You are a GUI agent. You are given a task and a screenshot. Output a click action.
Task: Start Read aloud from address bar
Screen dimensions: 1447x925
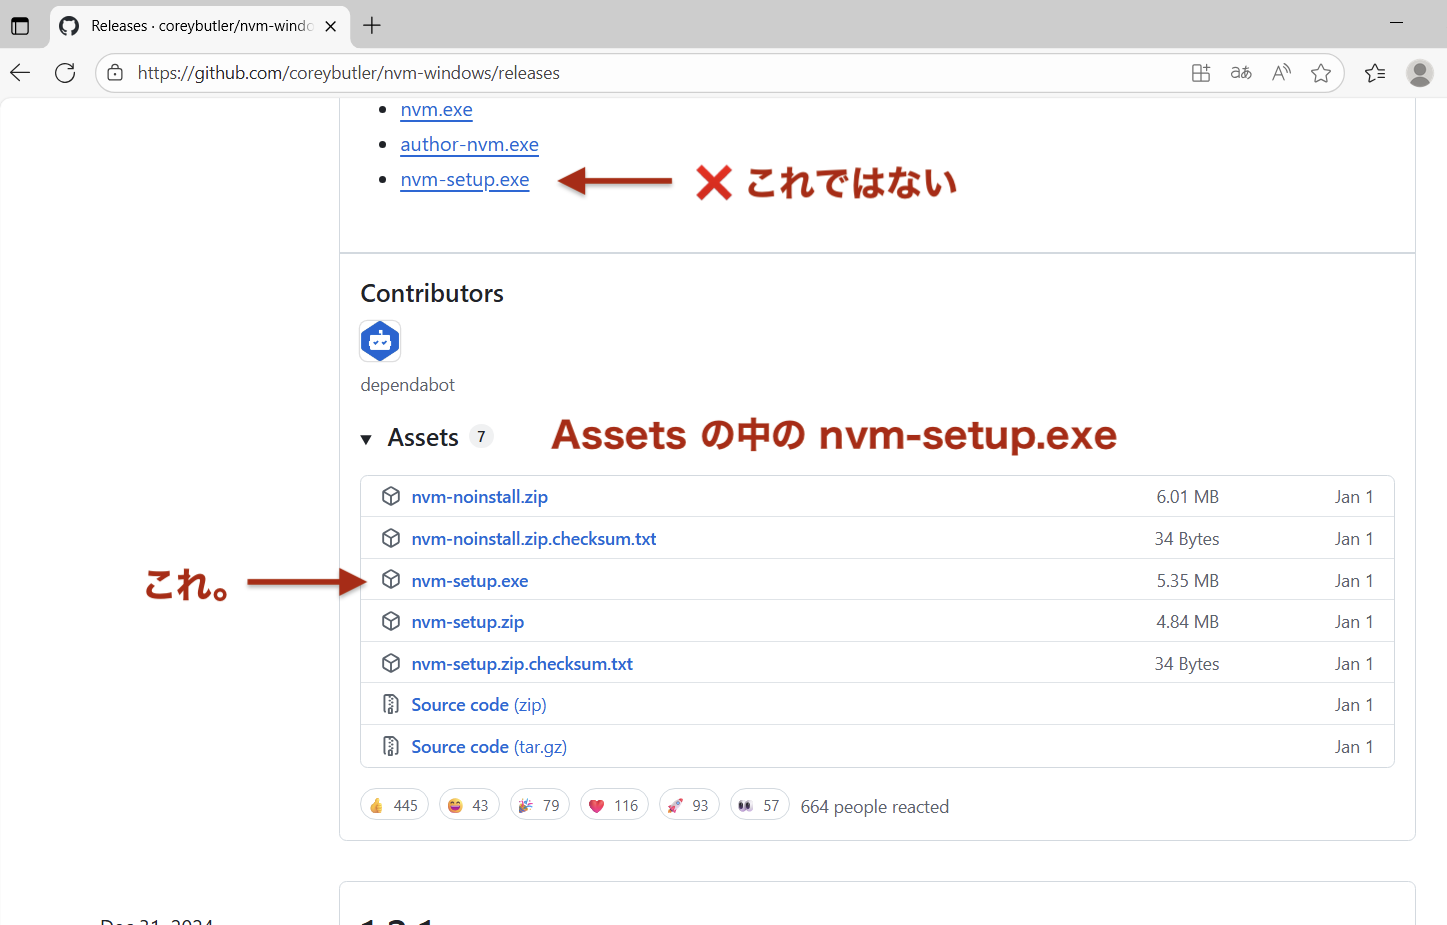click(1281, 73)
